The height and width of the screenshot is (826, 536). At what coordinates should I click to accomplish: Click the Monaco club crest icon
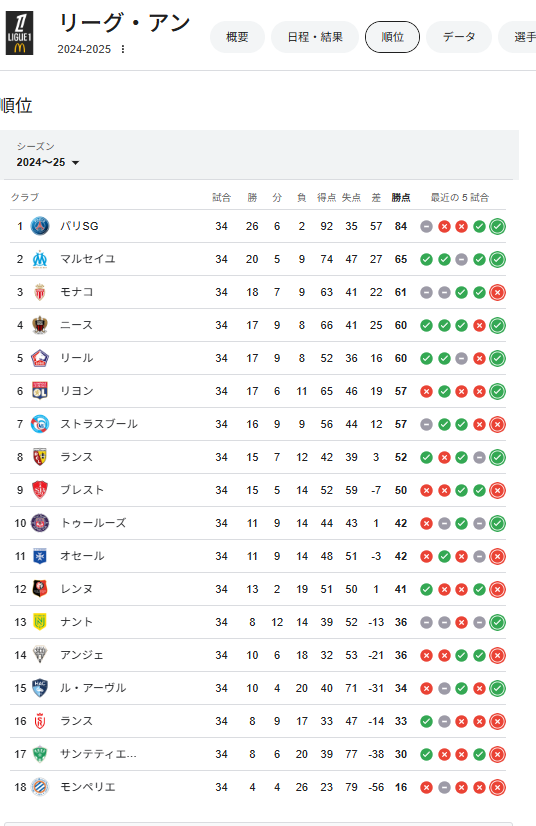click(x=40, y=292)
